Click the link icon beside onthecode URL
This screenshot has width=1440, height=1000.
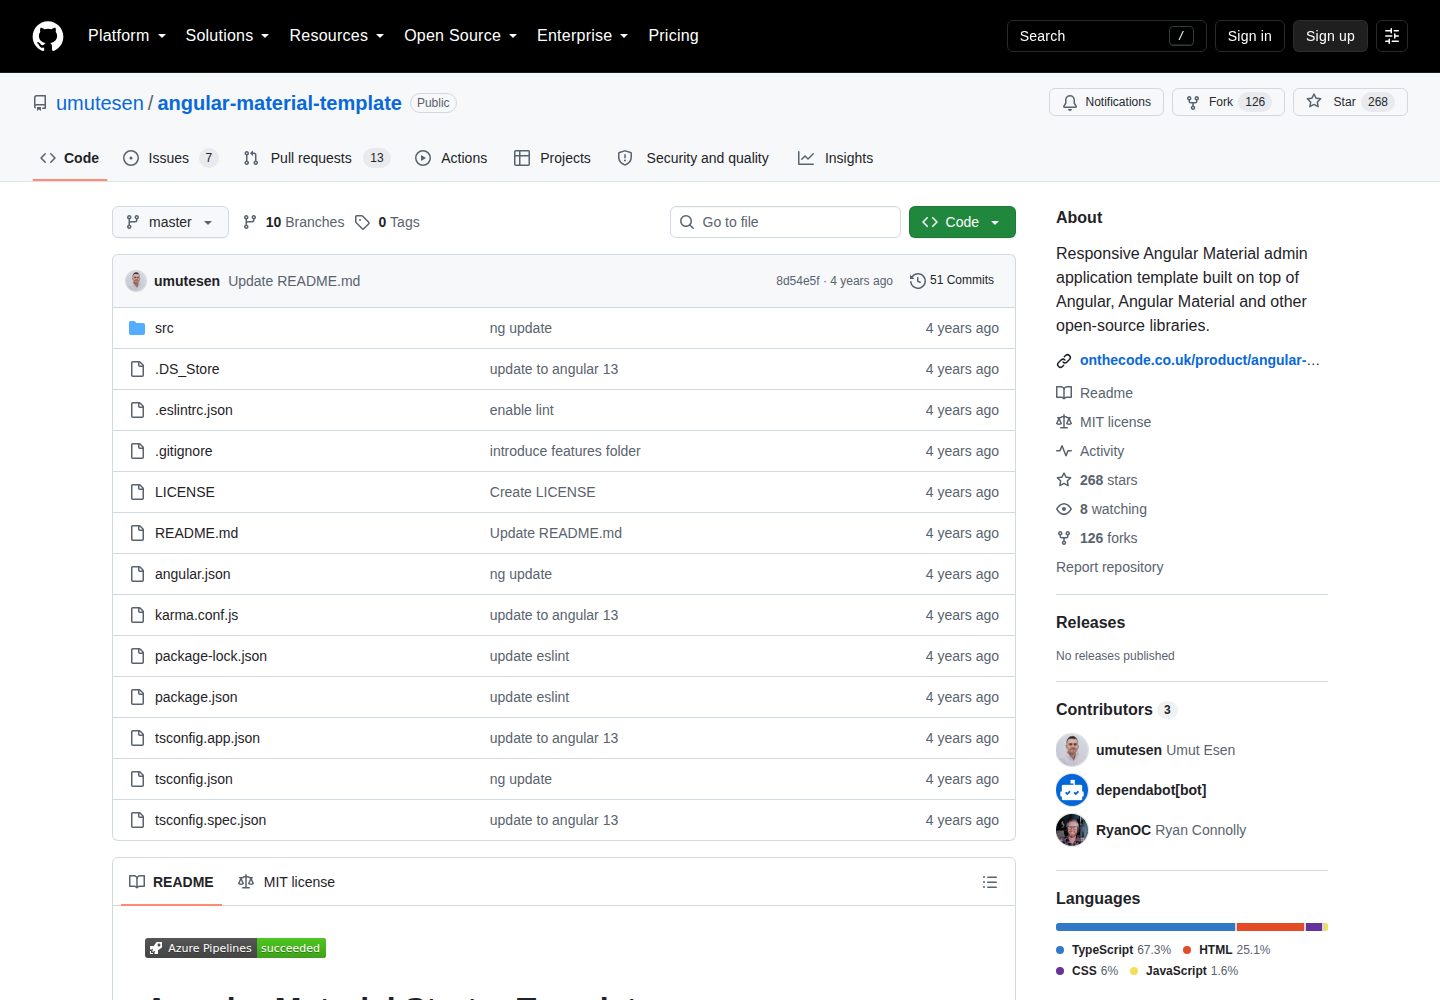coord(1064,360)
